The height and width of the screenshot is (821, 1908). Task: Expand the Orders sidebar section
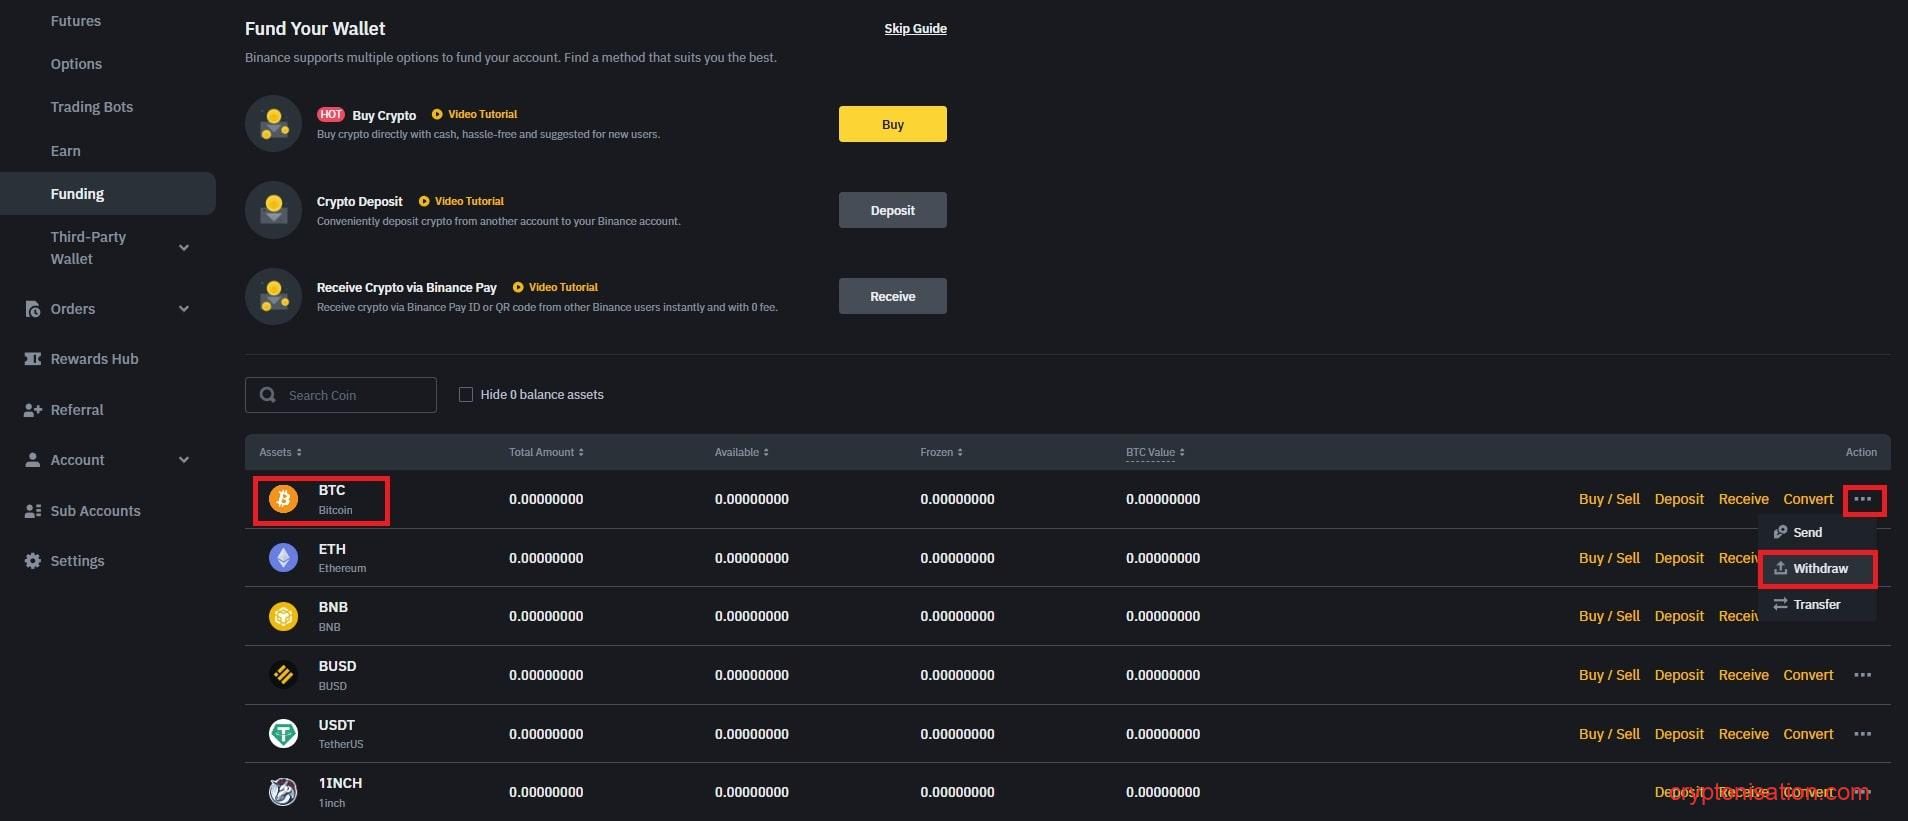[x=183, y=309]
